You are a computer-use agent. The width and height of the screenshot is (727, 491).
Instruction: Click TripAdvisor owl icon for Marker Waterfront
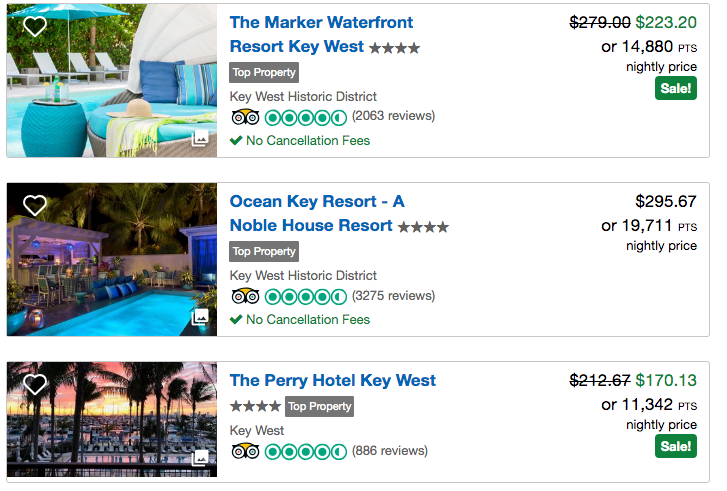click(244, 116)
